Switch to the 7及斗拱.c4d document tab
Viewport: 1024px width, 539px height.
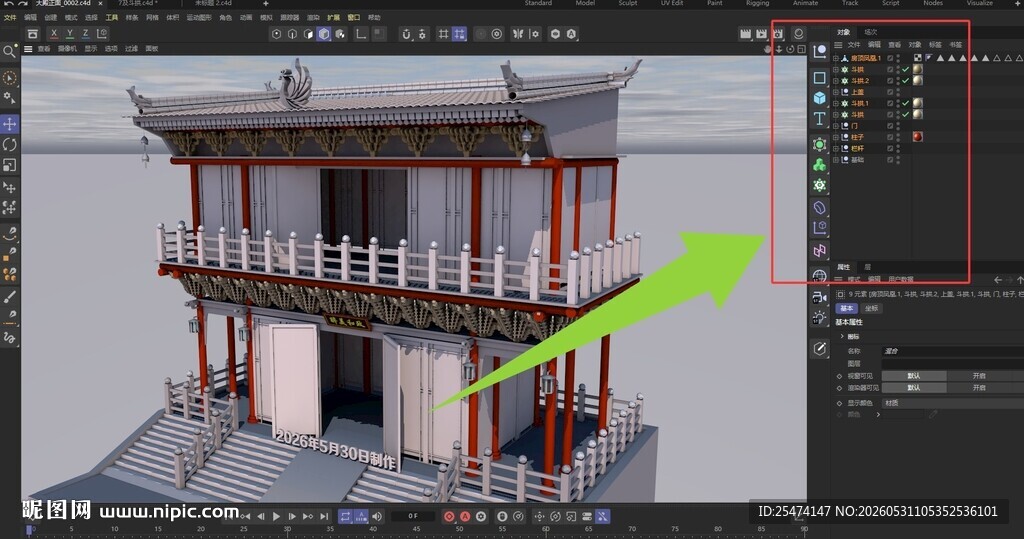(x=138, y=3)
